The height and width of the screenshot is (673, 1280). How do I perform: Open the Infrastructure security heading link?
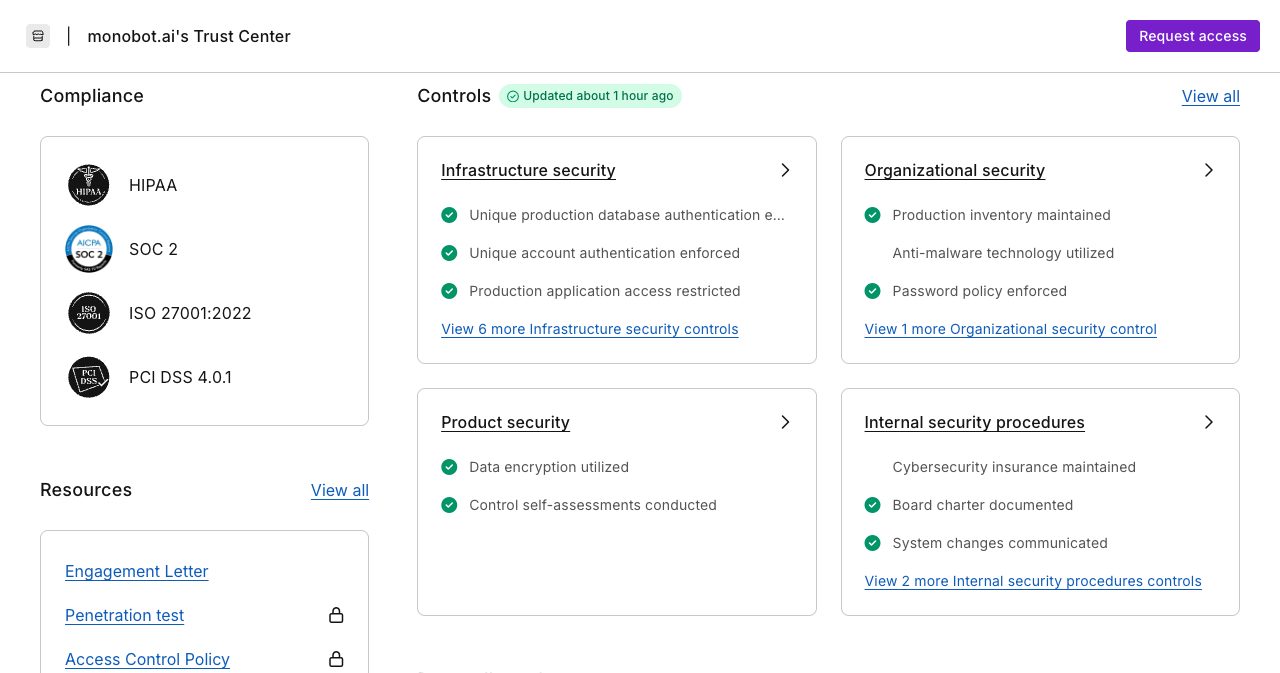click(528, 170)
